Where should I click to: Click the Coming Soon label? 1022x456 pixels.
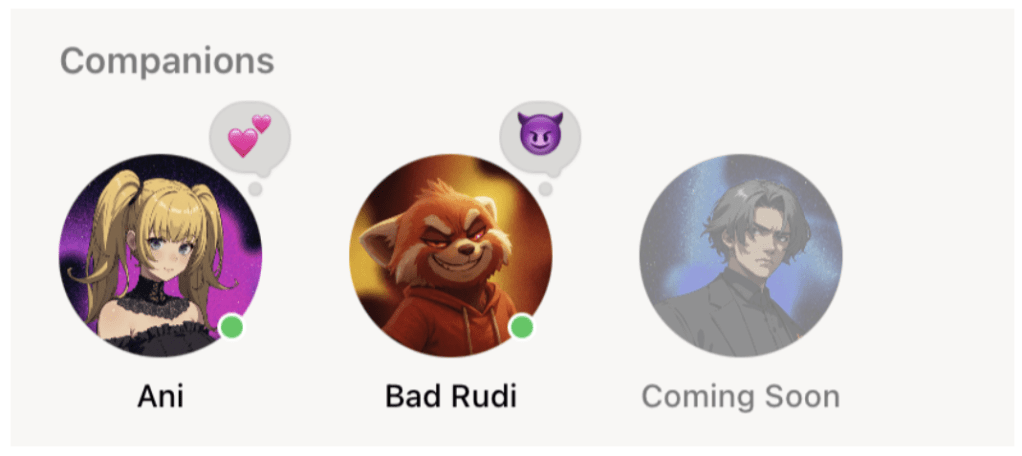740,396
